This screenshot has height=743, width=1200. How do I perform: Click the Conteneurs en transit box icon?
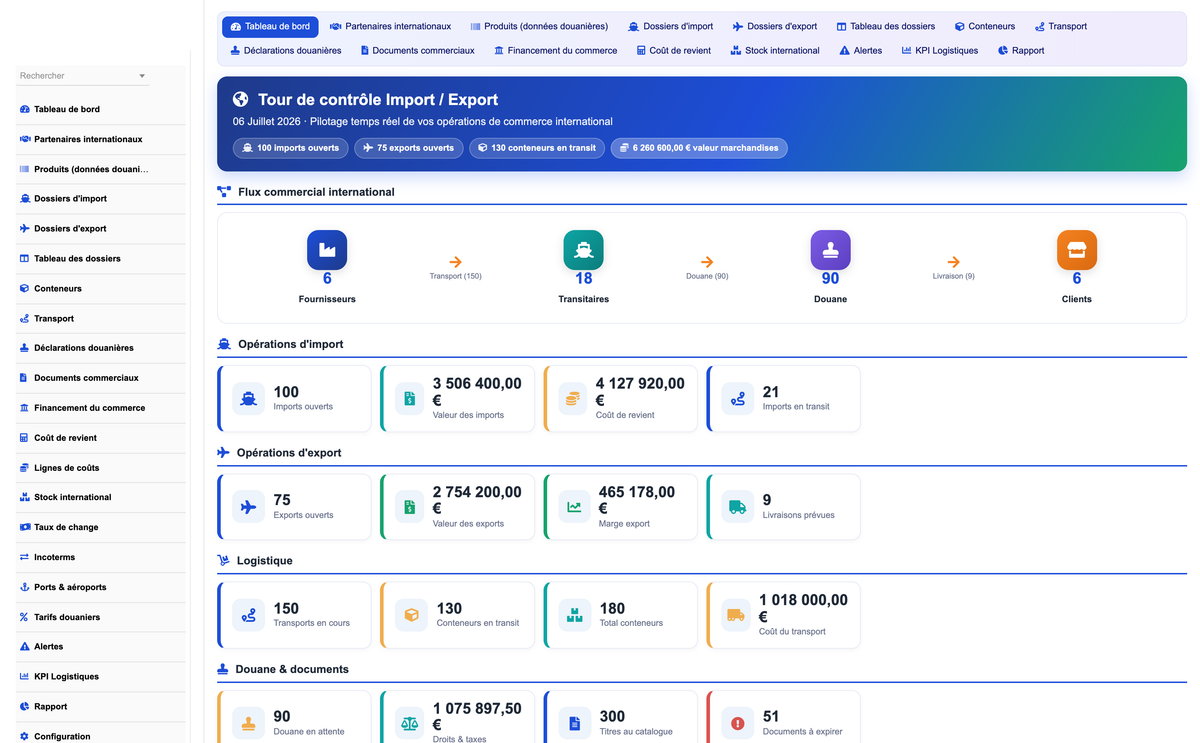click(410, 615)
